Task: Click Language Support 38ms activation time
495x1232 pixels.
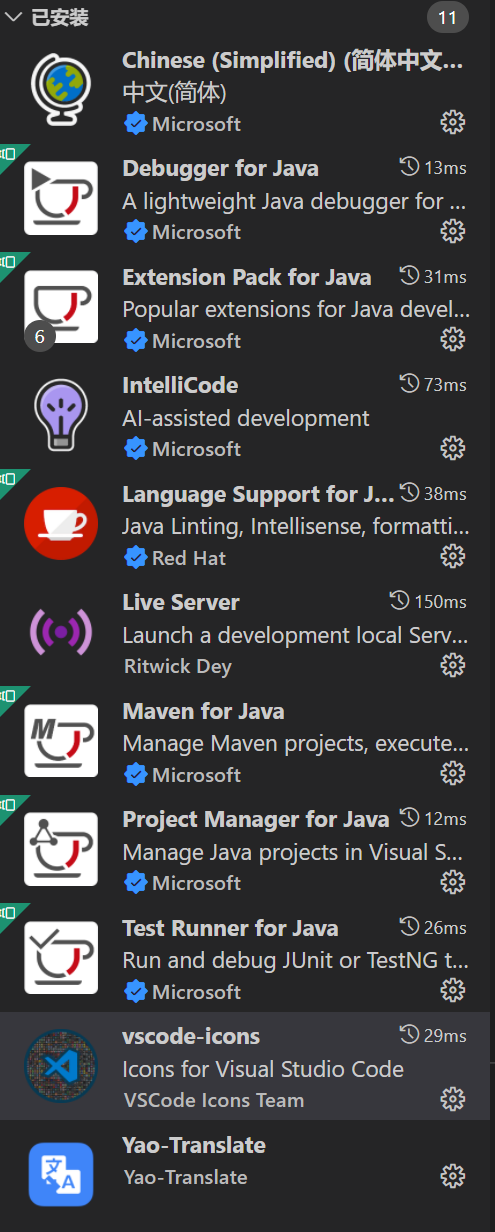Action: click(432, 493)
